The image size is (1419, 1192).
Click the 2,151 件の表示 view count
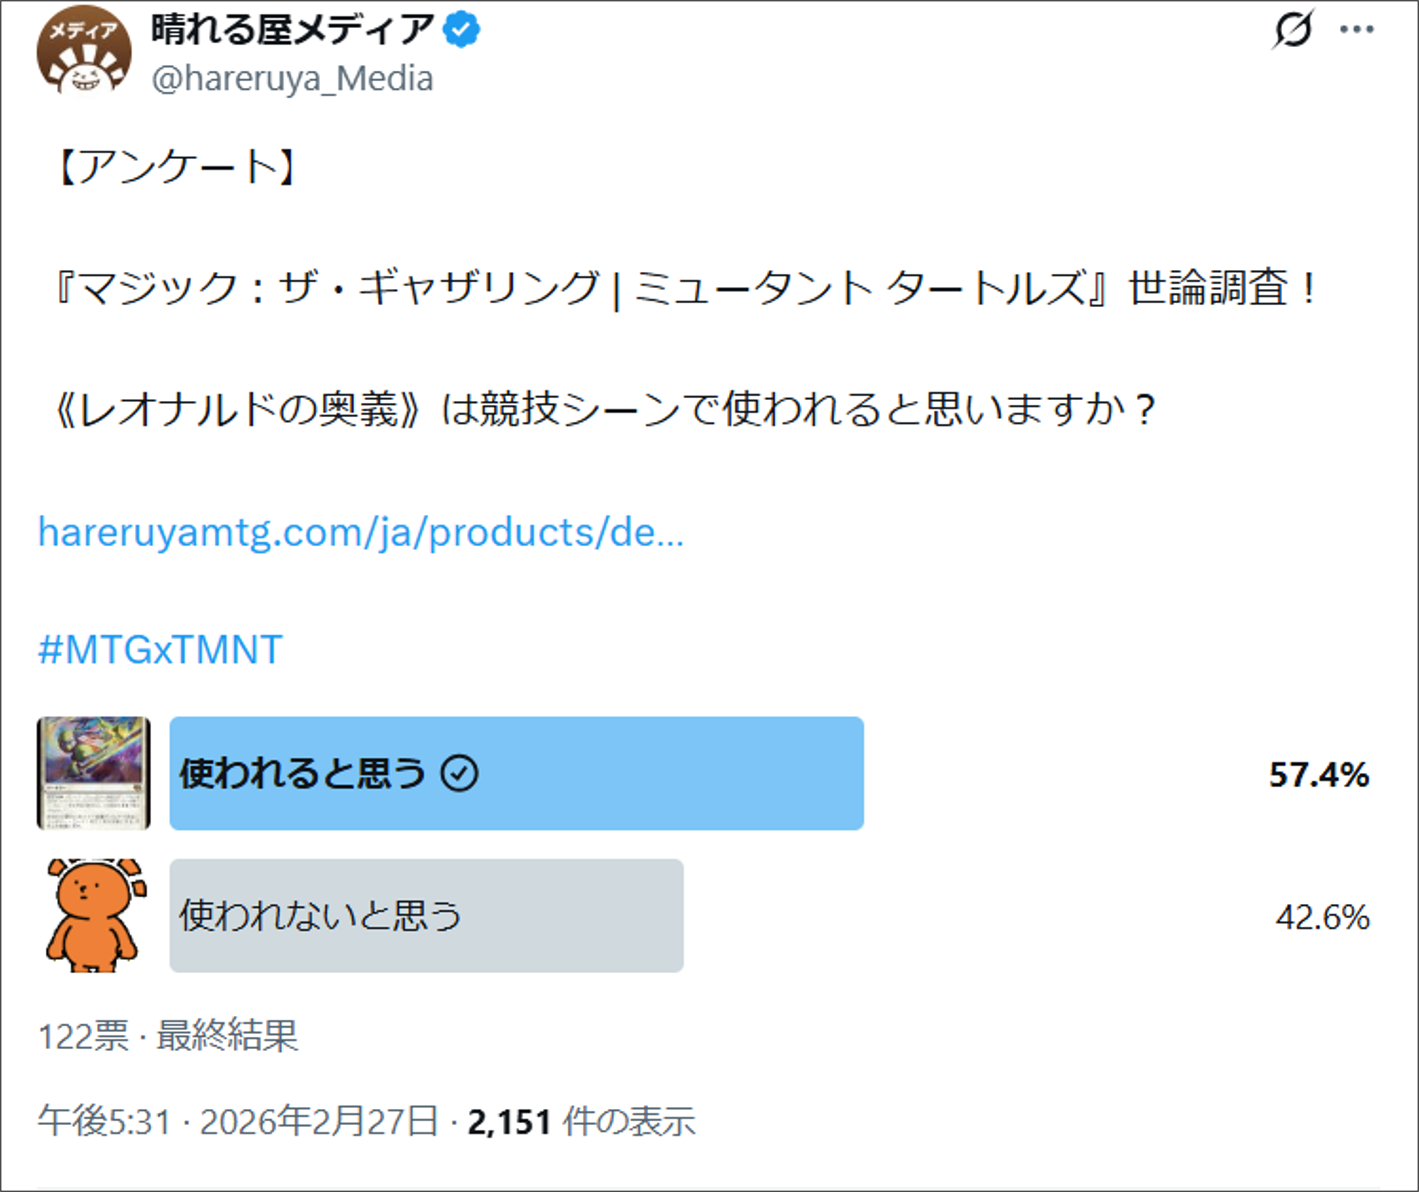click(581, 1122)
